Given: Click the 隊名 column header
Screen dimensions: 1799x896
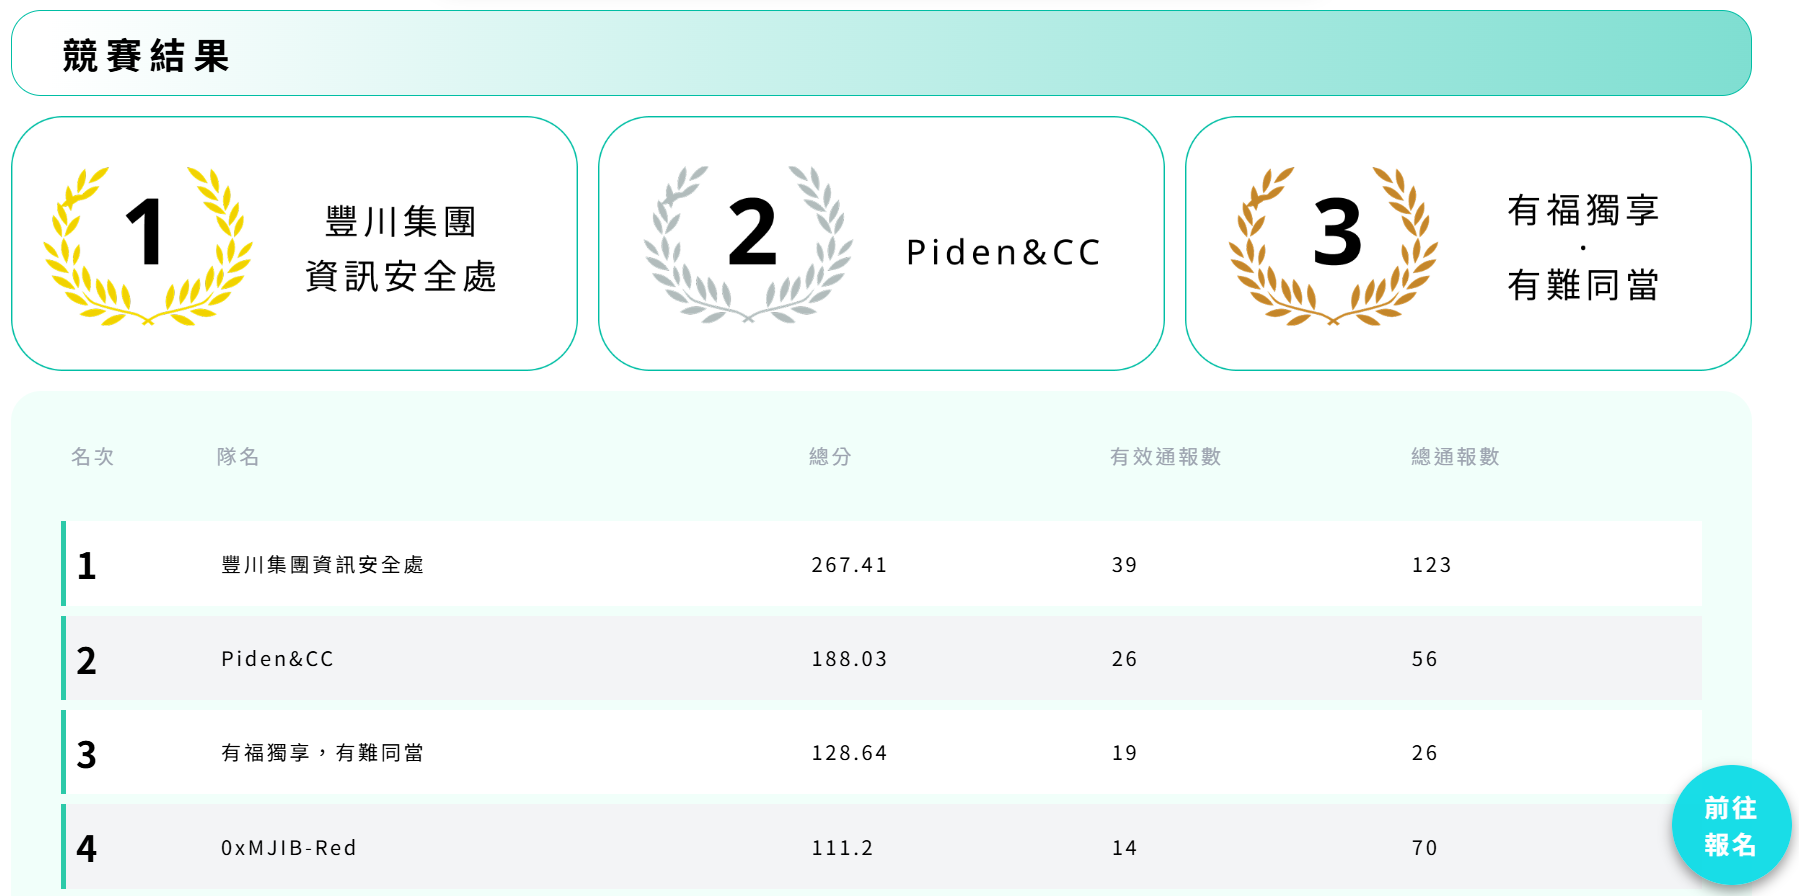Looking at the screenshot, I should point(238,457).
